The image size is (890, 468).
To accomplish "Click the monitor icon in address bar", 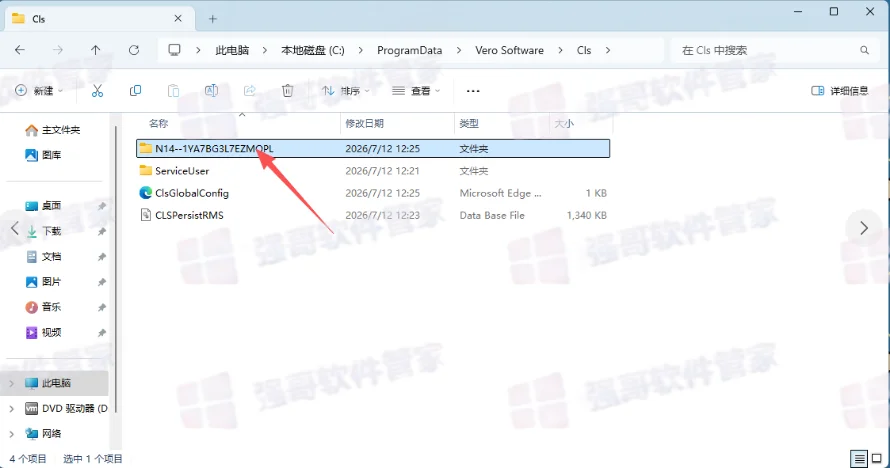I will point(174,50).
